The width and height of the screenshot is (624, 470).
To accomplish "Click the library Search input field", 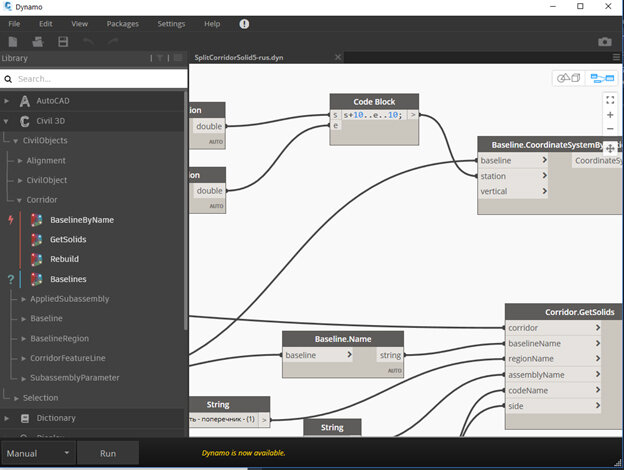I will 94,79.
